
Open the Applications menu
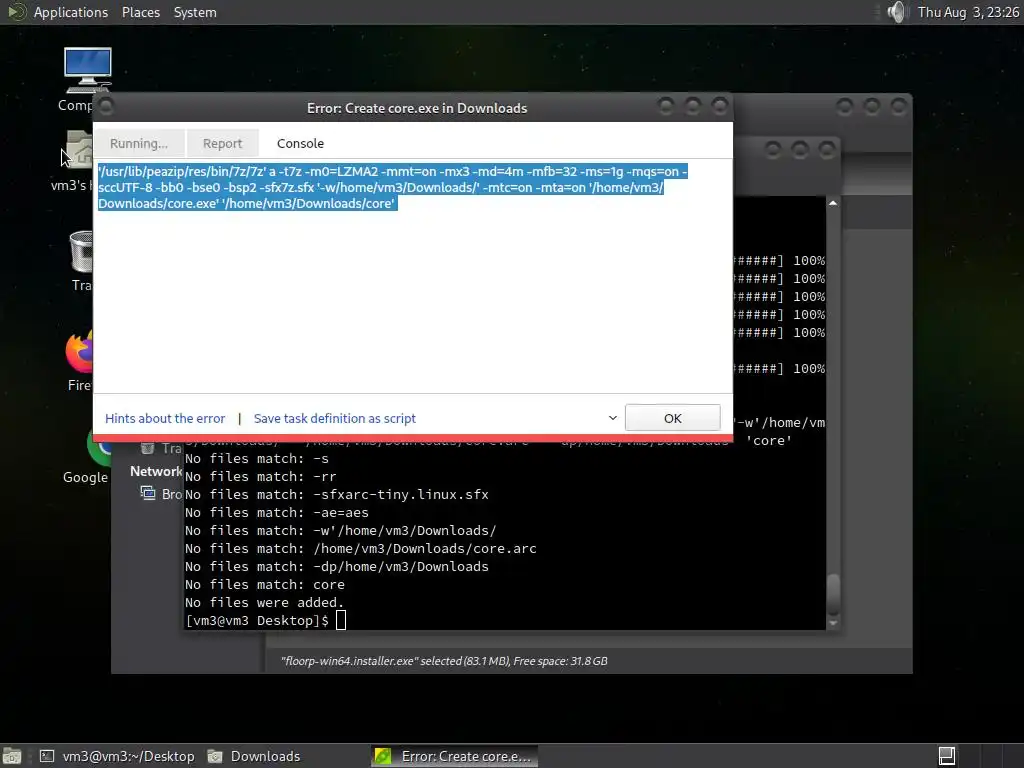pyautogui.click(x=71, y=12)
